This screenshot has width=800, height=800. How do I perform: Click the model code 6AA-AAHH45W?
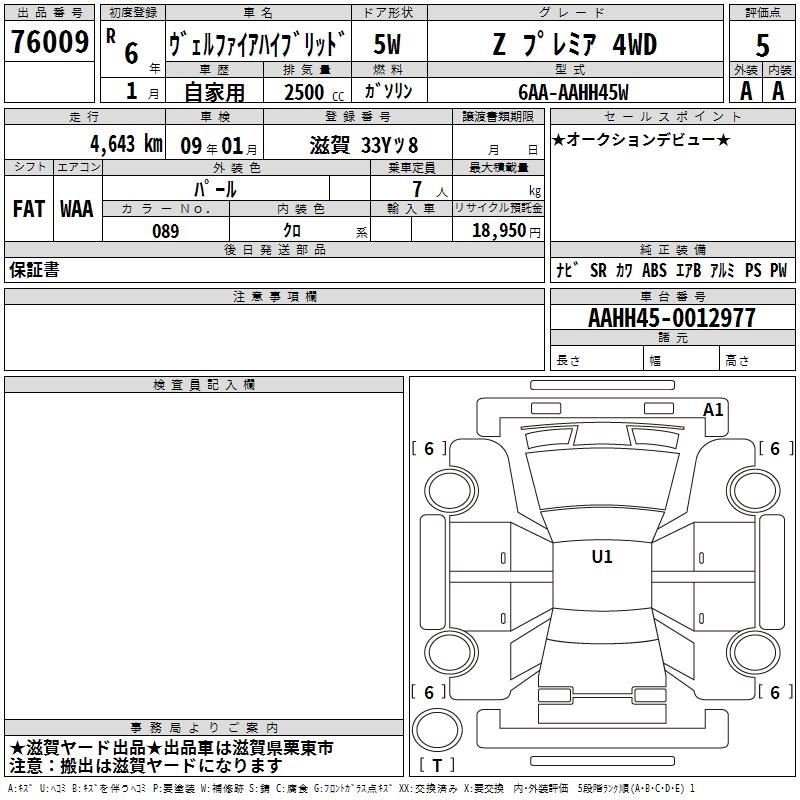pos(573,92)
